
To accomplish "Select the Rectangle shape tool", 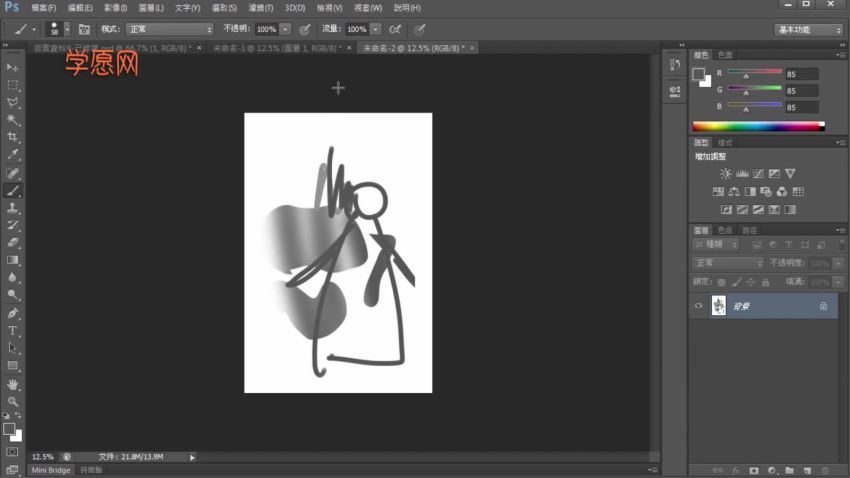I will tap(12, 365).
